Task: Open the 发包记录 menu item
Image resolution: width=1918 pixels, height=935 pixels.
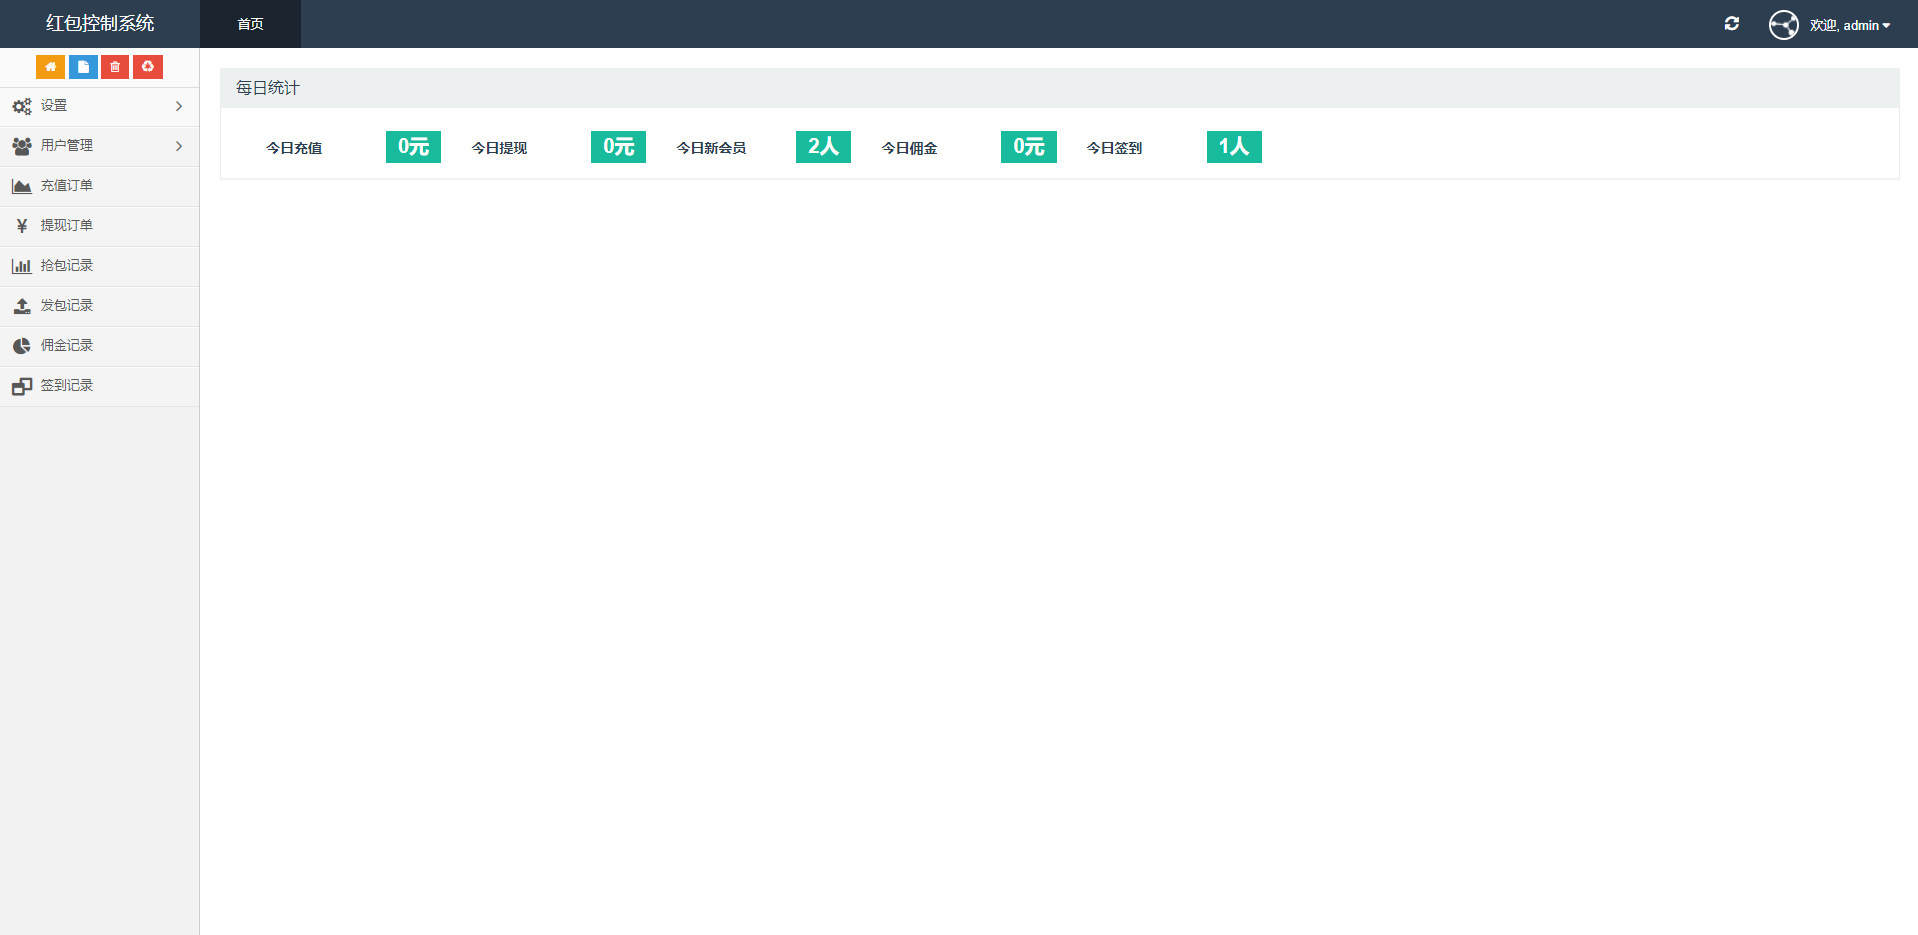Action: pos(100,306)
